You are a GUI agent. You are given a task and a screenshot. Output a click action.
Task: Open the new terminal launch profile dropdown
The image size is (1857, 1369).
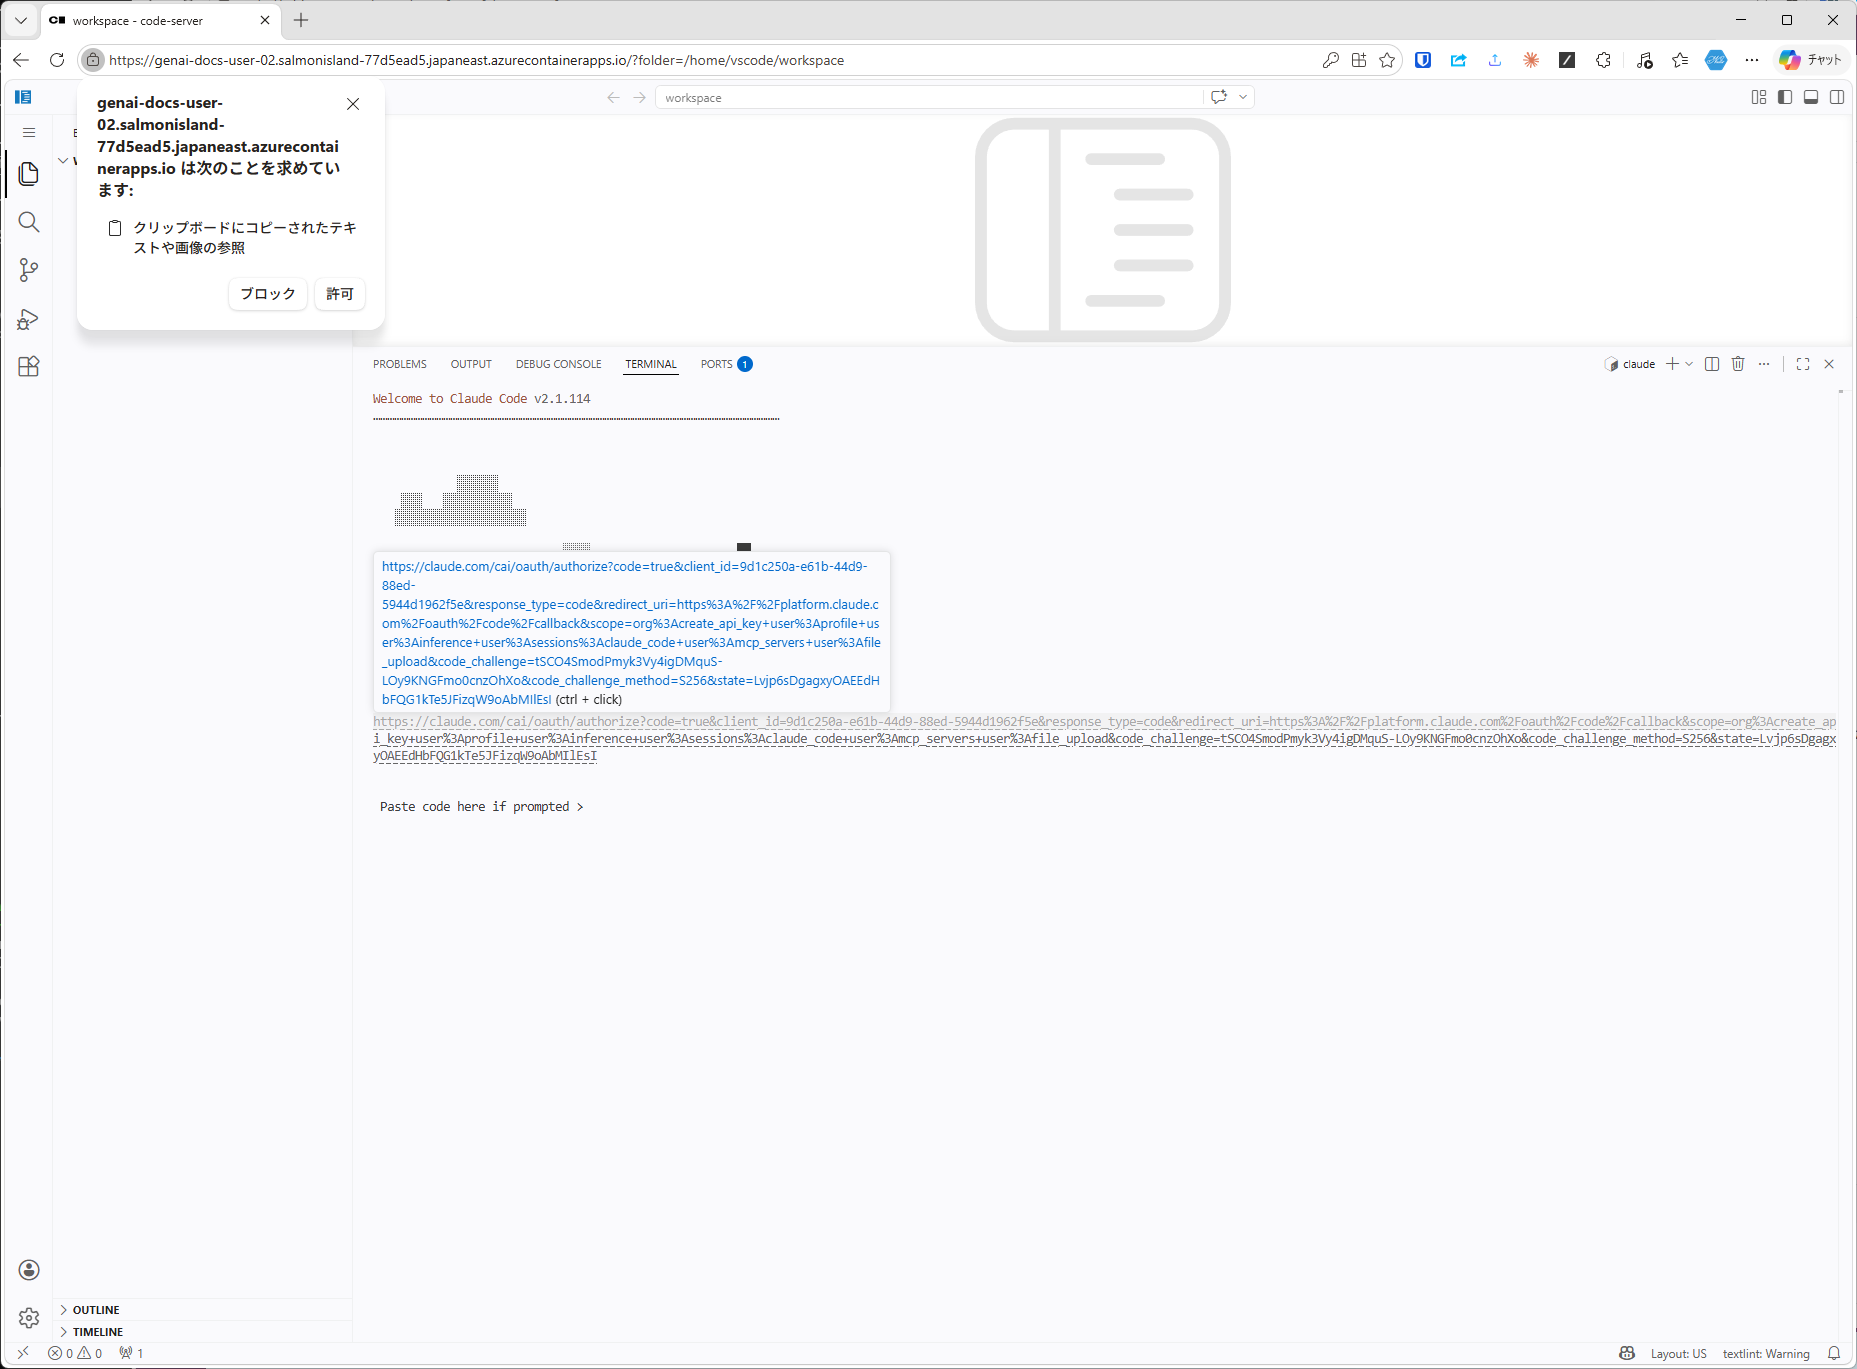(x=1689, y=364)
